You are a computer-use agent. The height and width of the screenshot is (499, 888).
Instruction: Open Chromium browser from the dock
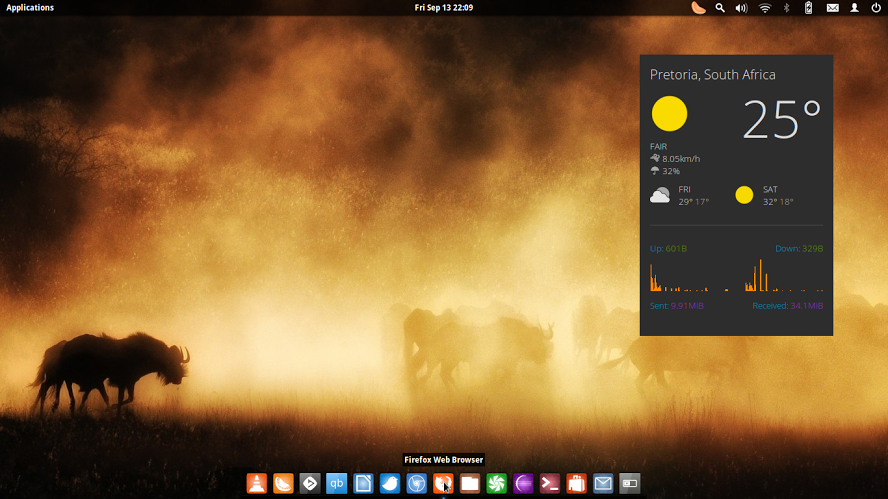[416, 483]
